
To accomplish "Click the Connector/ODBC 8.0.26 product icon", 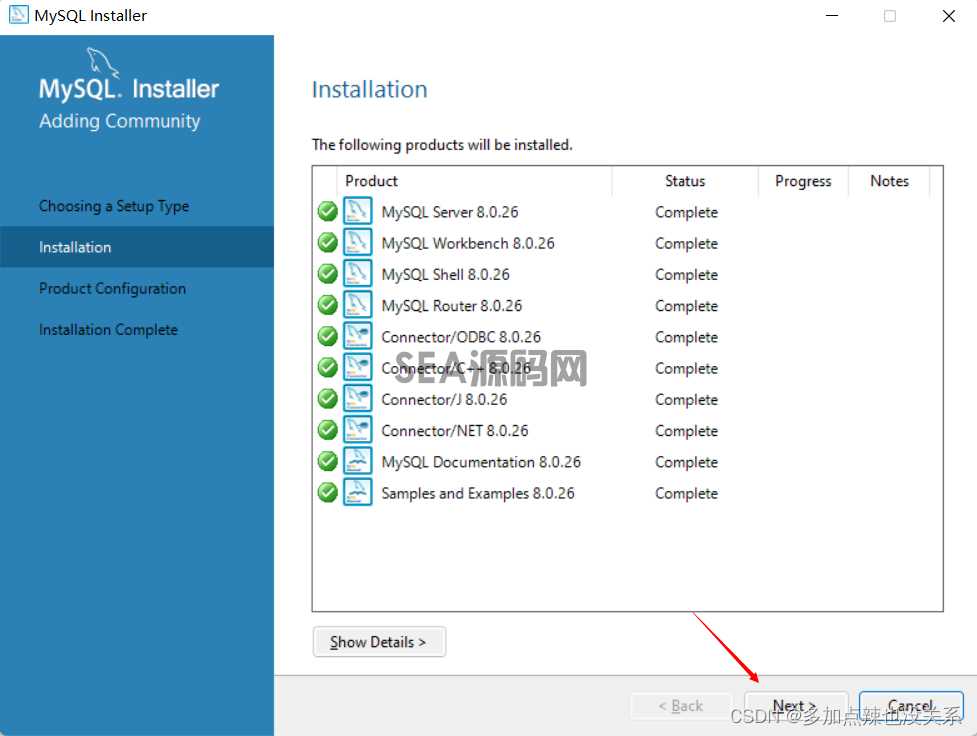I will 358,336.
